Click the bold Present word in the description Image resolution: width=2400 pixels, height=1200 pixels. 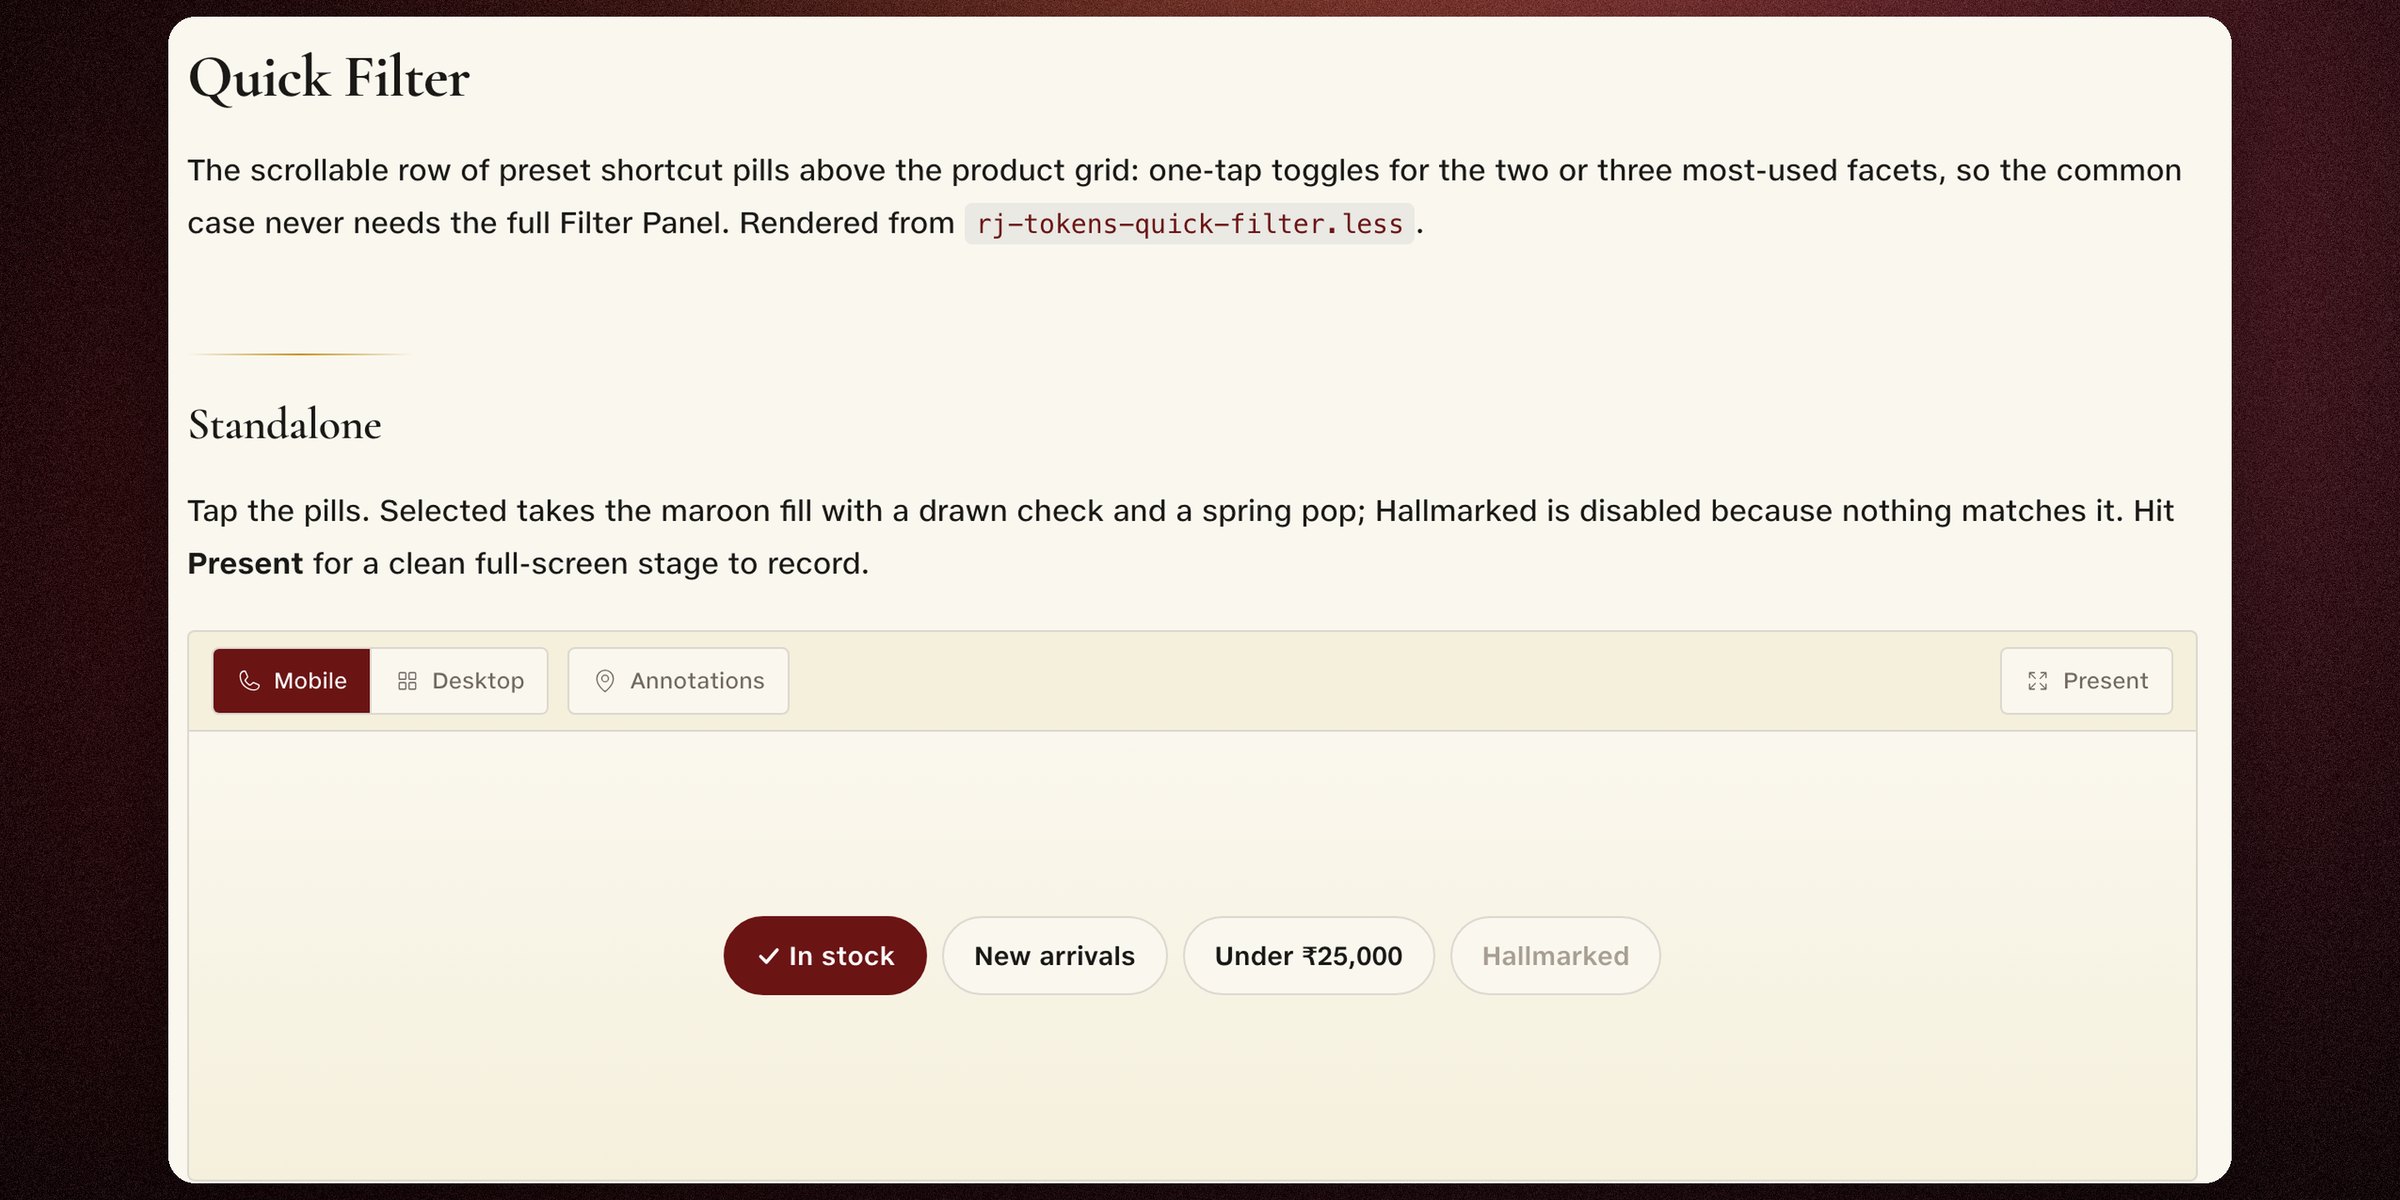245,564
